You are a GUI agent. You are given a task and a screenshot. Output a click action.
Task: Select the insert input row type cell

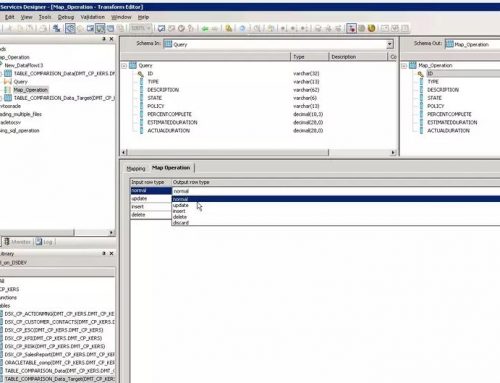pos(151,207)
